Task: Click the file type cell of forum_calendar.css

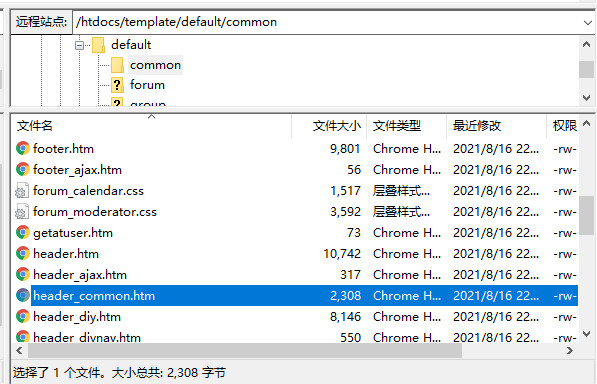Action: pos(401,191)
